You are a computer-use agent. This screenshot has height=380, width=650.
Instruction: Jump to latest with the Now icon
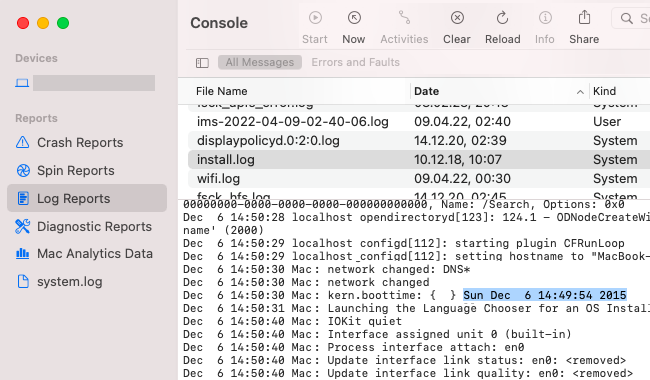pos(354,18)
